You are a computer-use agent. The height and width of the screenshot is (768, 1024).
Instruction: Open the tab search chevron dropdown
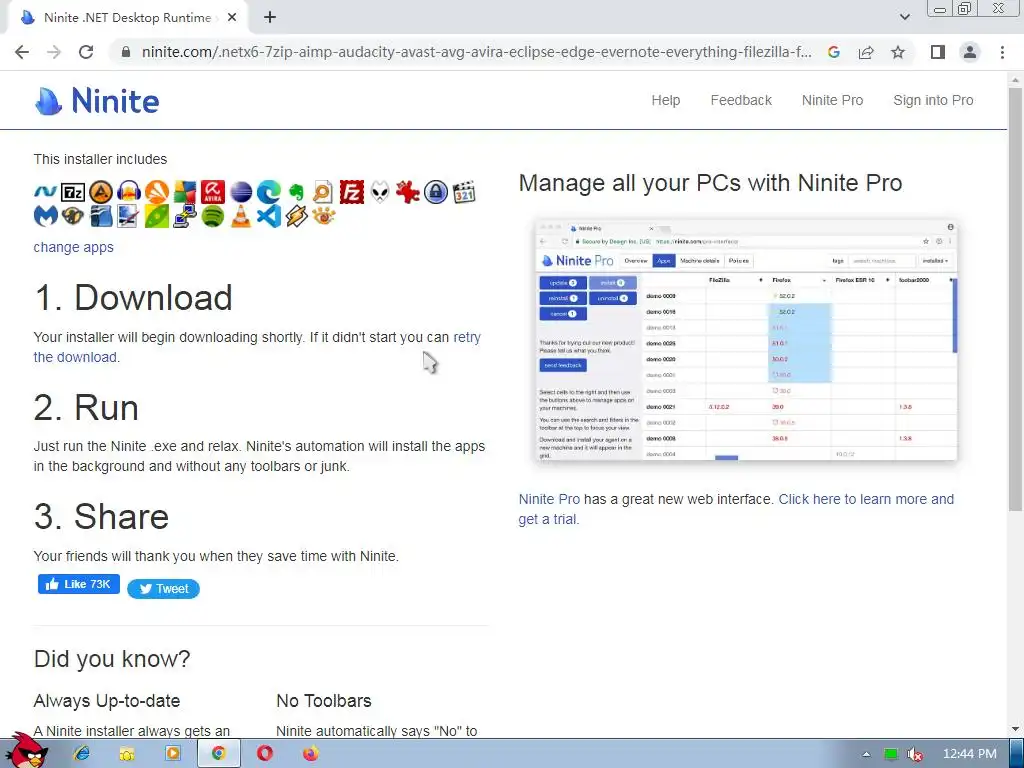(x=904, y=17)
